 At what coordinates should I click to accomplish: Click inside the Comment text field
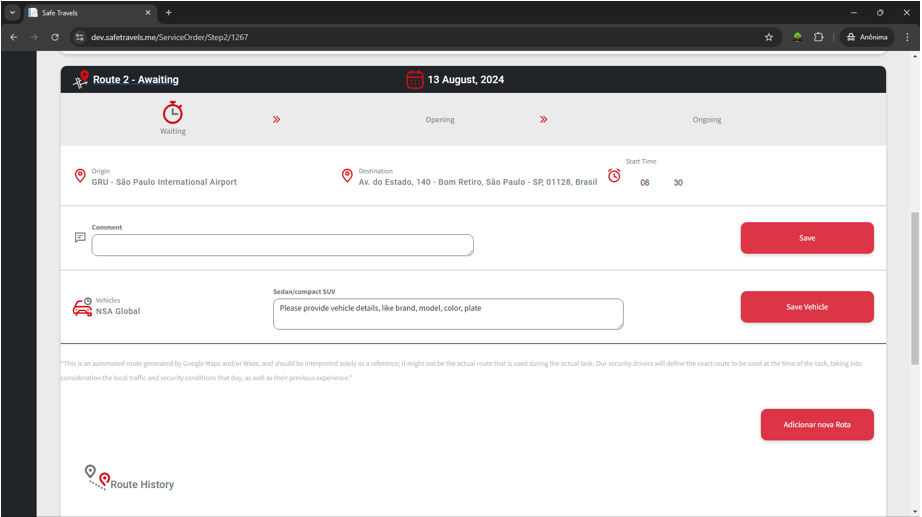(x=282, y=245)
